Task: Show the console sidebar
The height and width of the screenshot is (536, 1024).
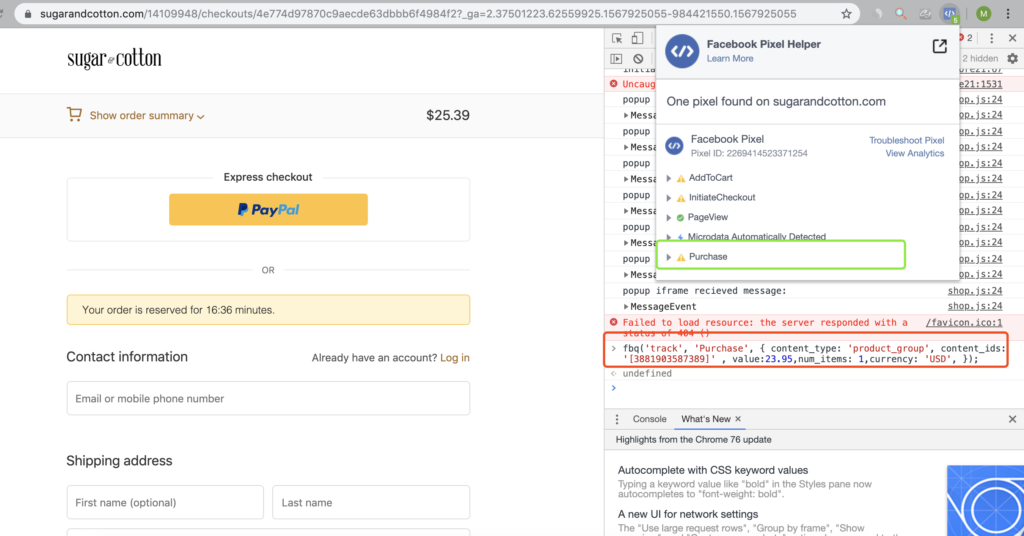Action: coord(616,59)
